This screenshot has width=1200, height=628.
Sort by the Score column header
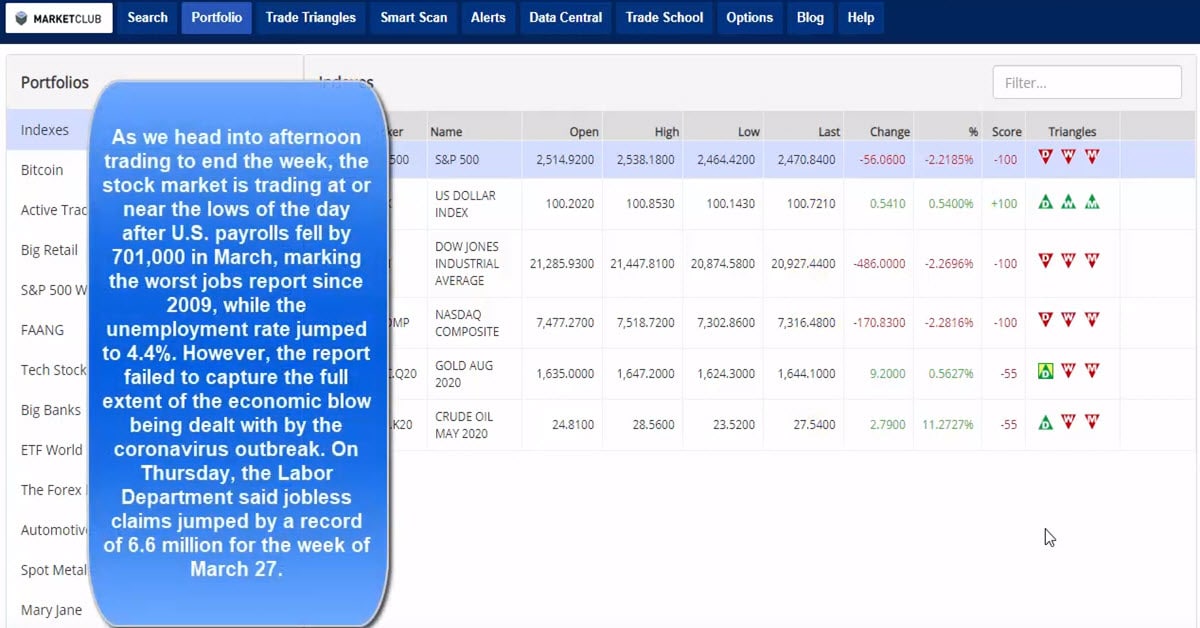[x=1007, y=132]
